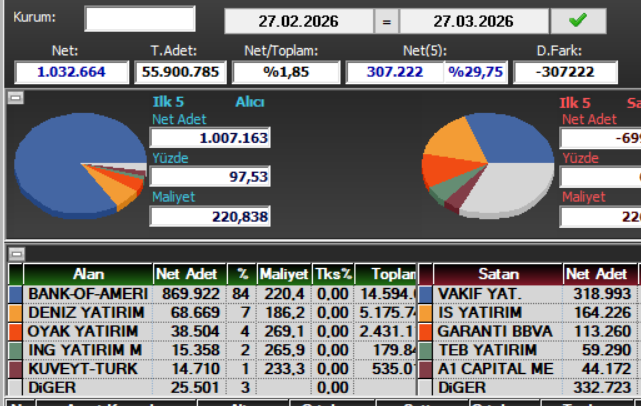Click the Net(5) value 307.222
Image resolution: width=641 pixels, height=406 pixels.
pyautogui.click(x=394, y=72)
